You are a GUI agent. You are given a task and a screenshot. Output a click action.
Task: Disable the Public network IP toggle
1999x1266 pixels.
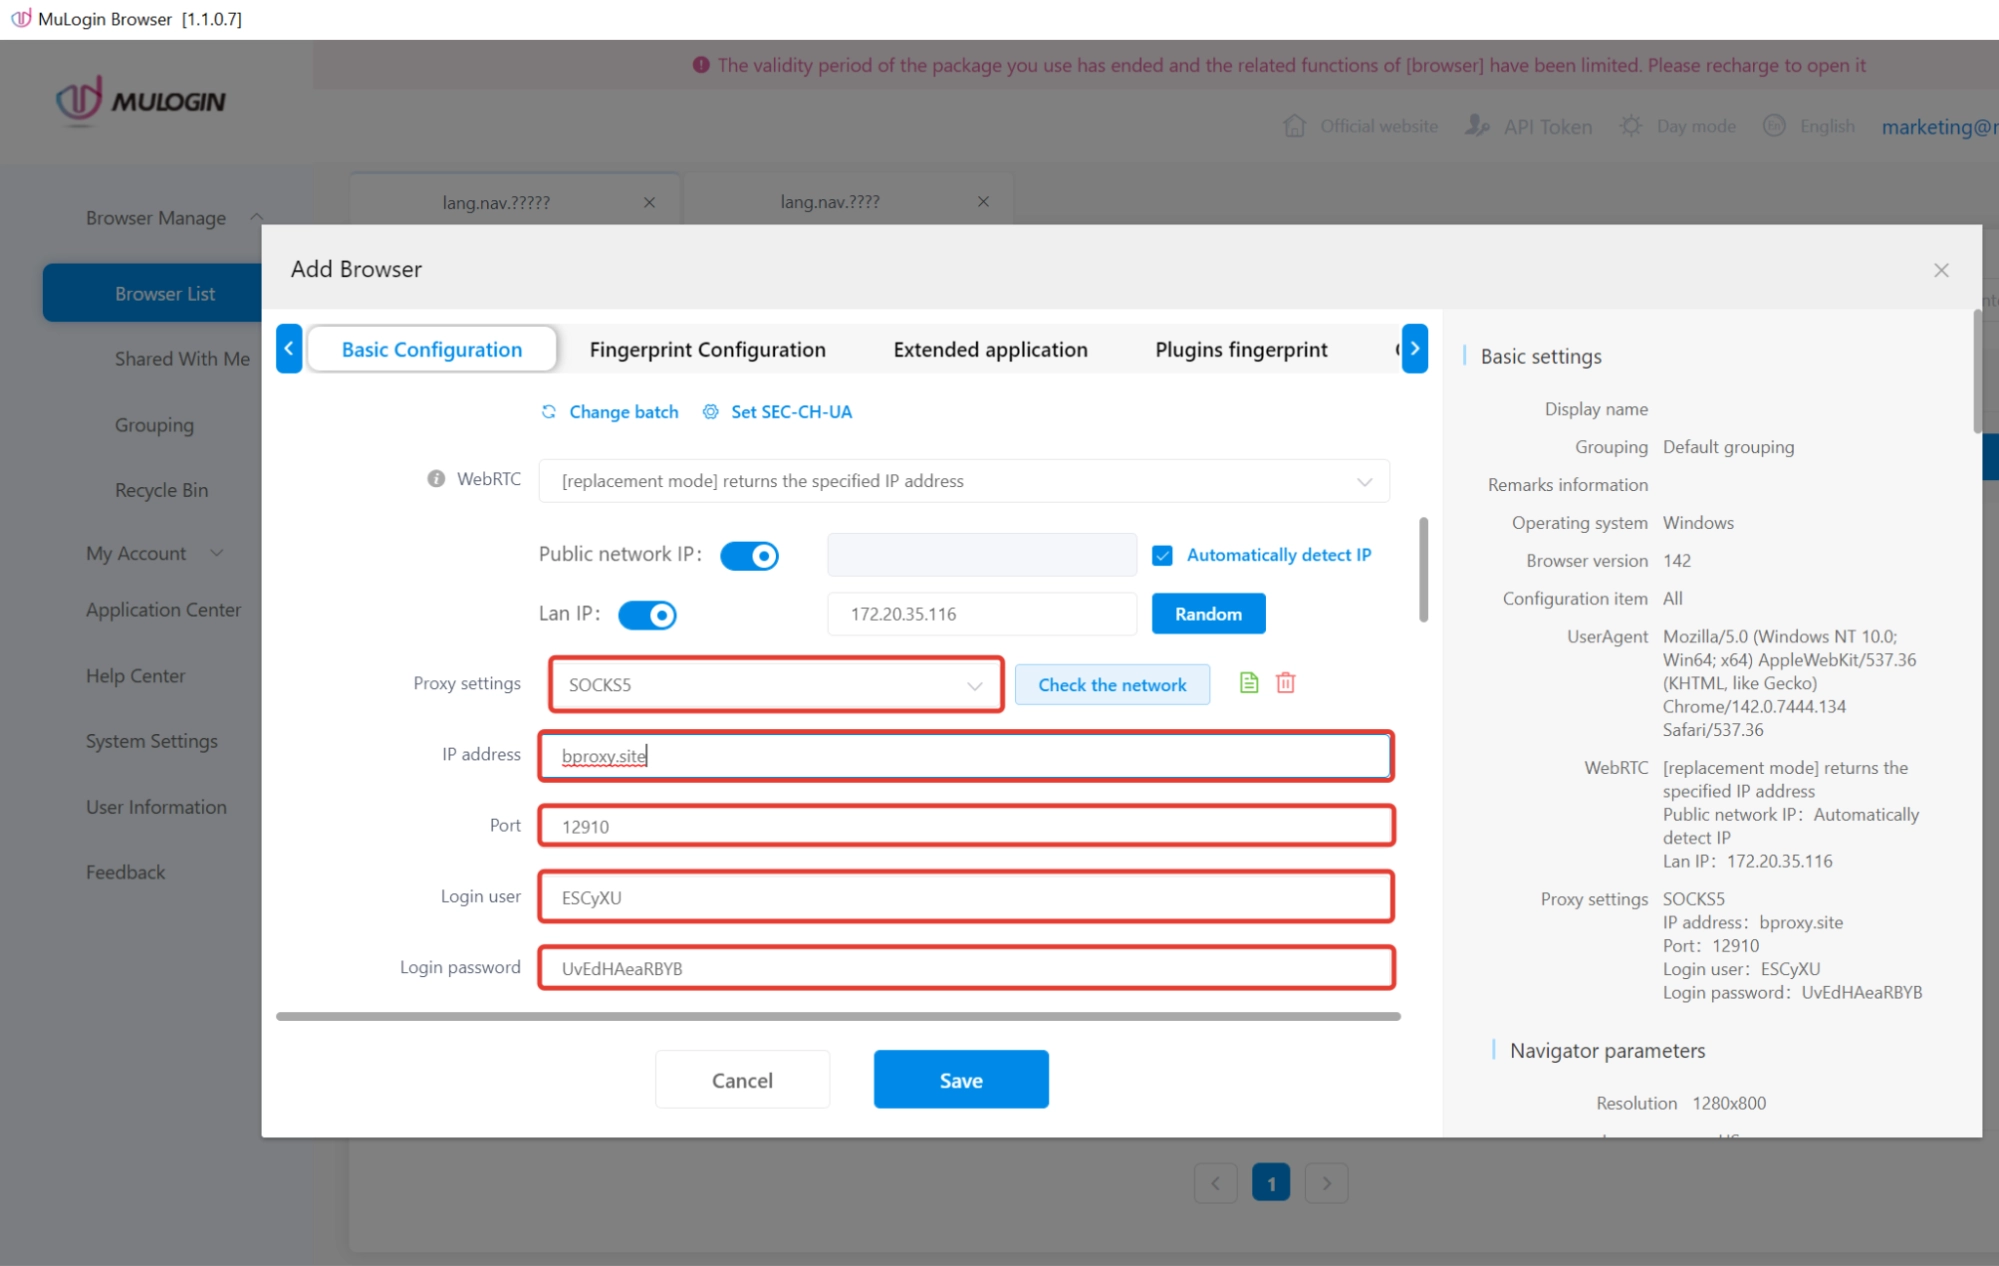[x=750, y=555]
